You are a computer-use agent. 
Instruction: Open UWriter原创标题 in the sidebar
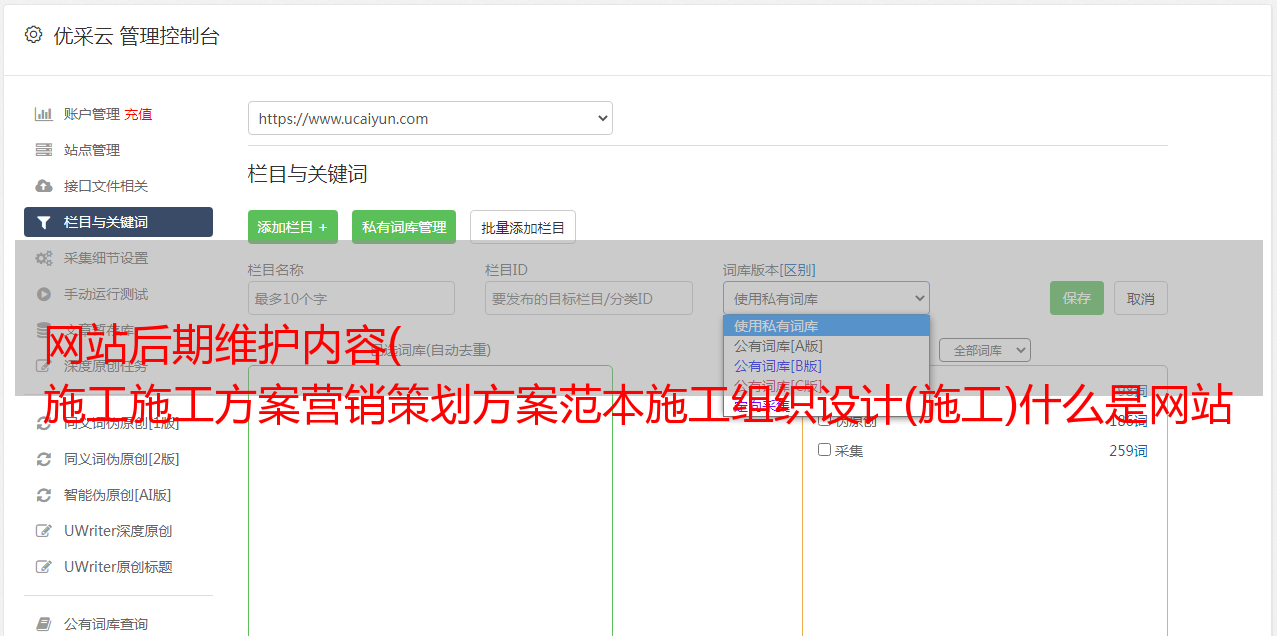pos(118,567)
